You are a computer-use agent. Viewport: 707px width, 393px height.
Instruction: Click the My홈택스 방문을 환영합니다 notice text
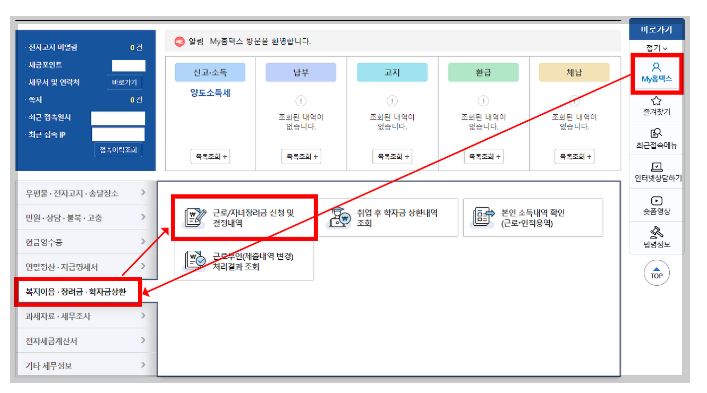pyautogui.click(x=260, y=41)
